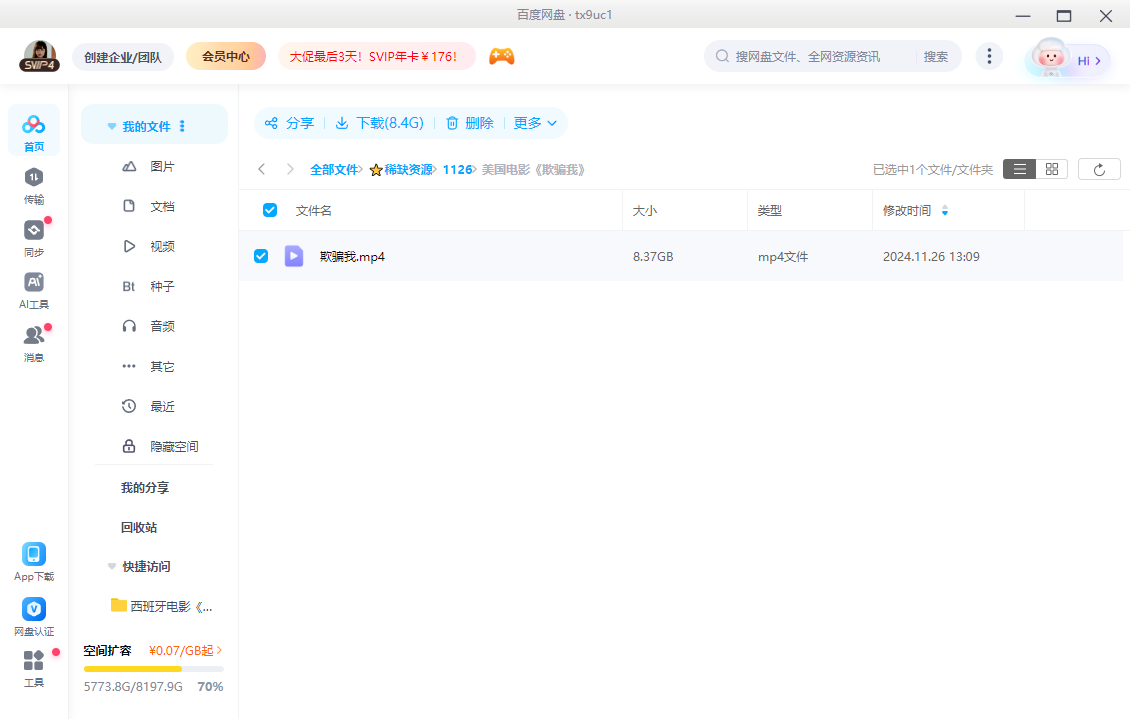Click the 文件名 column header
Image resolution: width=1130 pixels, height=719 pixels.
[313, 210]
